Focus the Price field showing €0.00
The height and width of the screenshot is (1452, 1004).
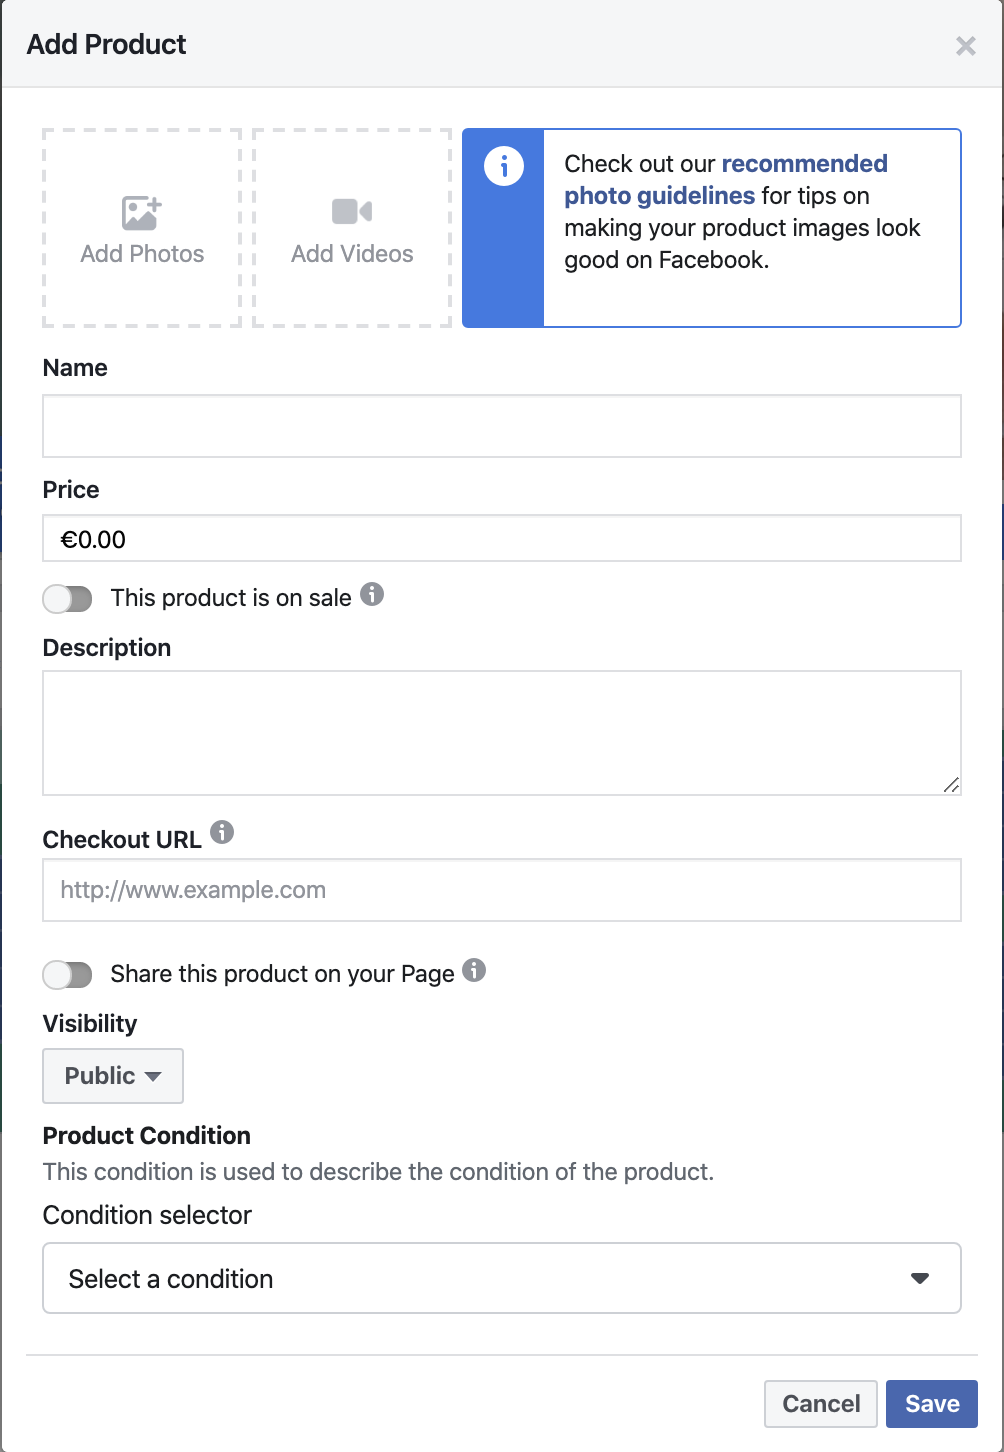(x=502, y=539)
